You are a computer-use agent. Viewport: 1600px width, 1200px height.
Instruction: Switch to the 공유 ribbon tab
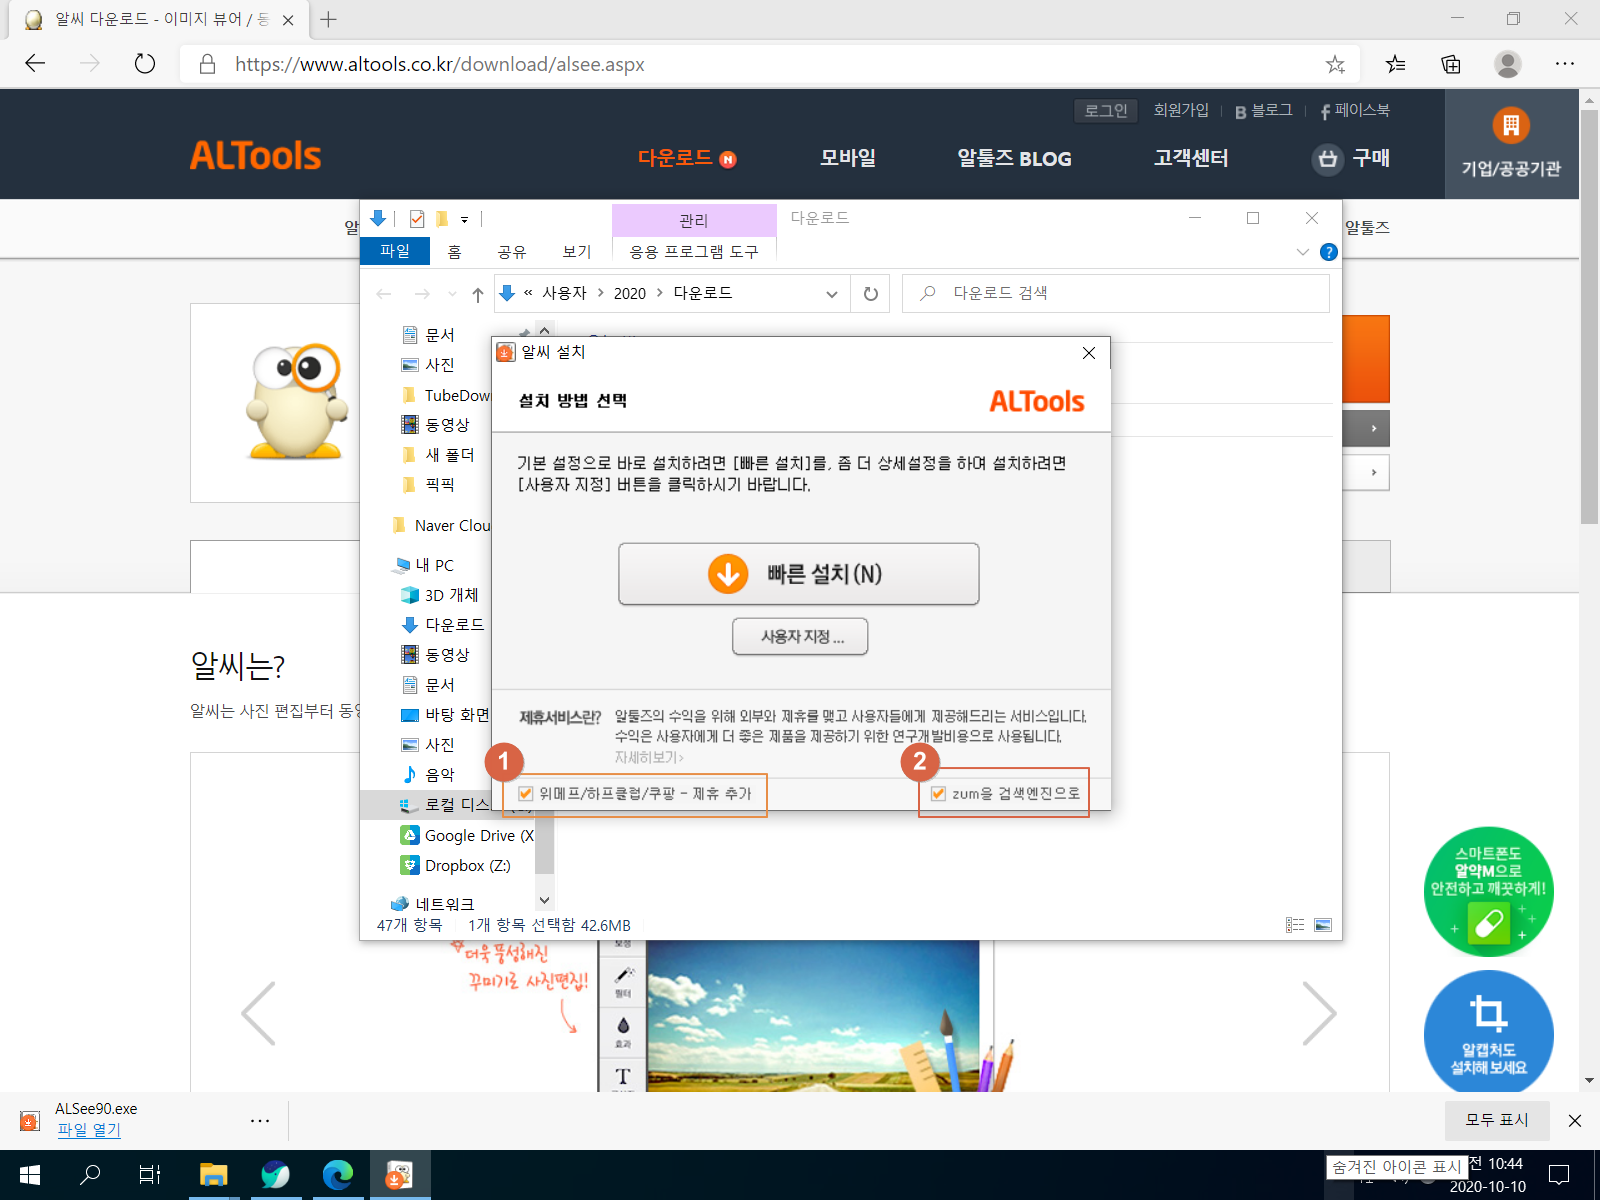(512, 251)
